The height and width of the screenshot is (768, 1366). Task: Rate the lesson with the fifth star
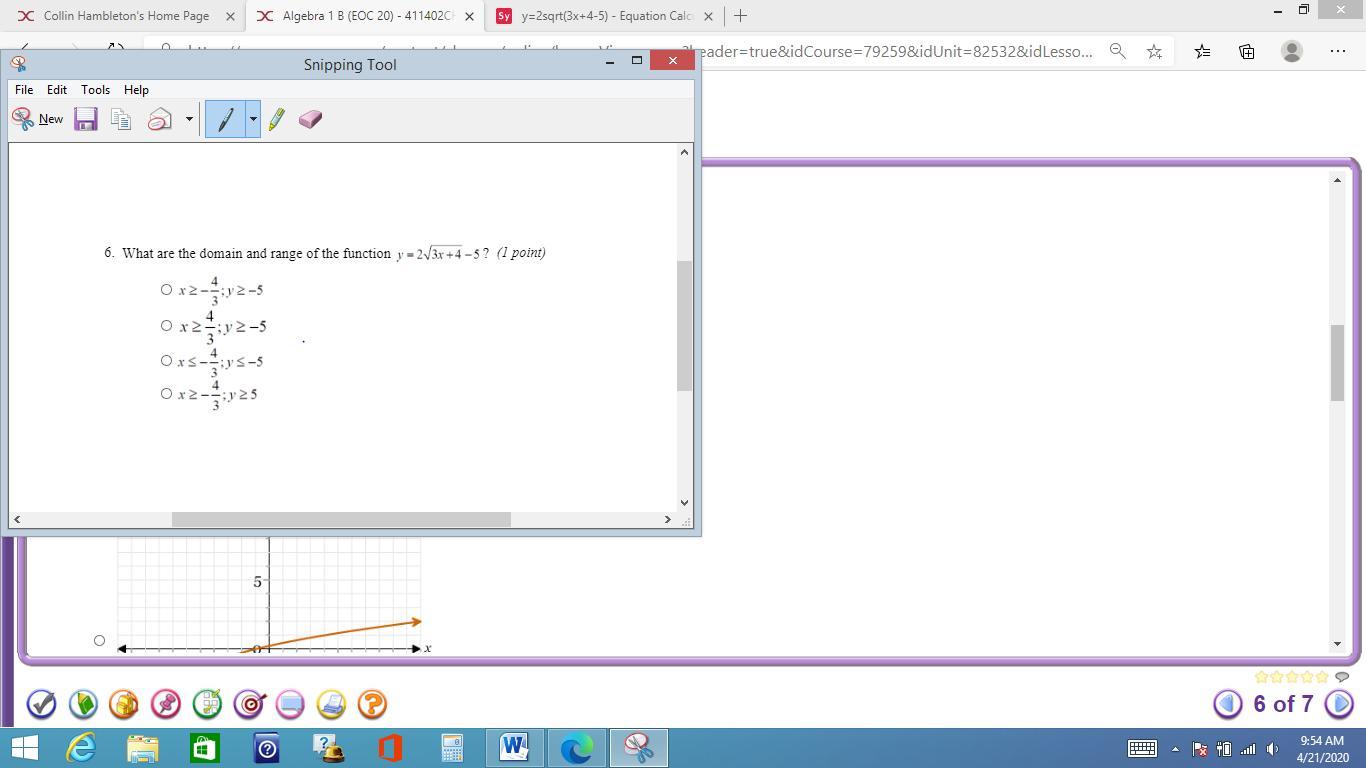[1323, 677]
